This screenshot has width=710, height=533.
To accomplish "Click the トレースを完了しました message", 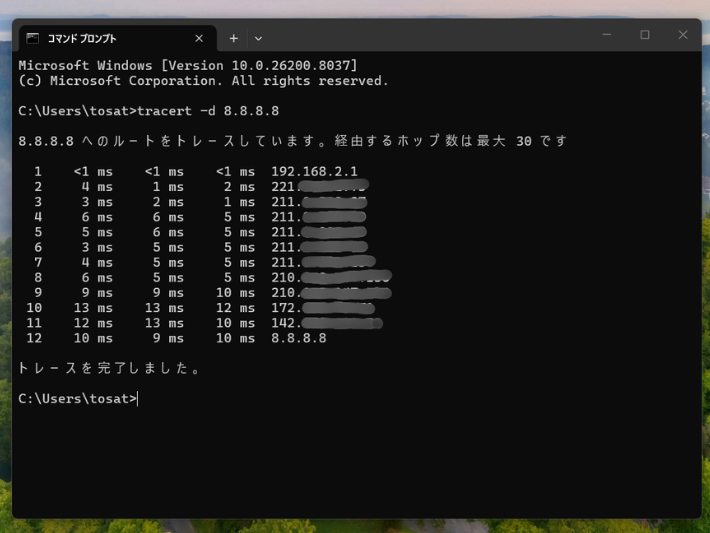I will click(110, 368).
